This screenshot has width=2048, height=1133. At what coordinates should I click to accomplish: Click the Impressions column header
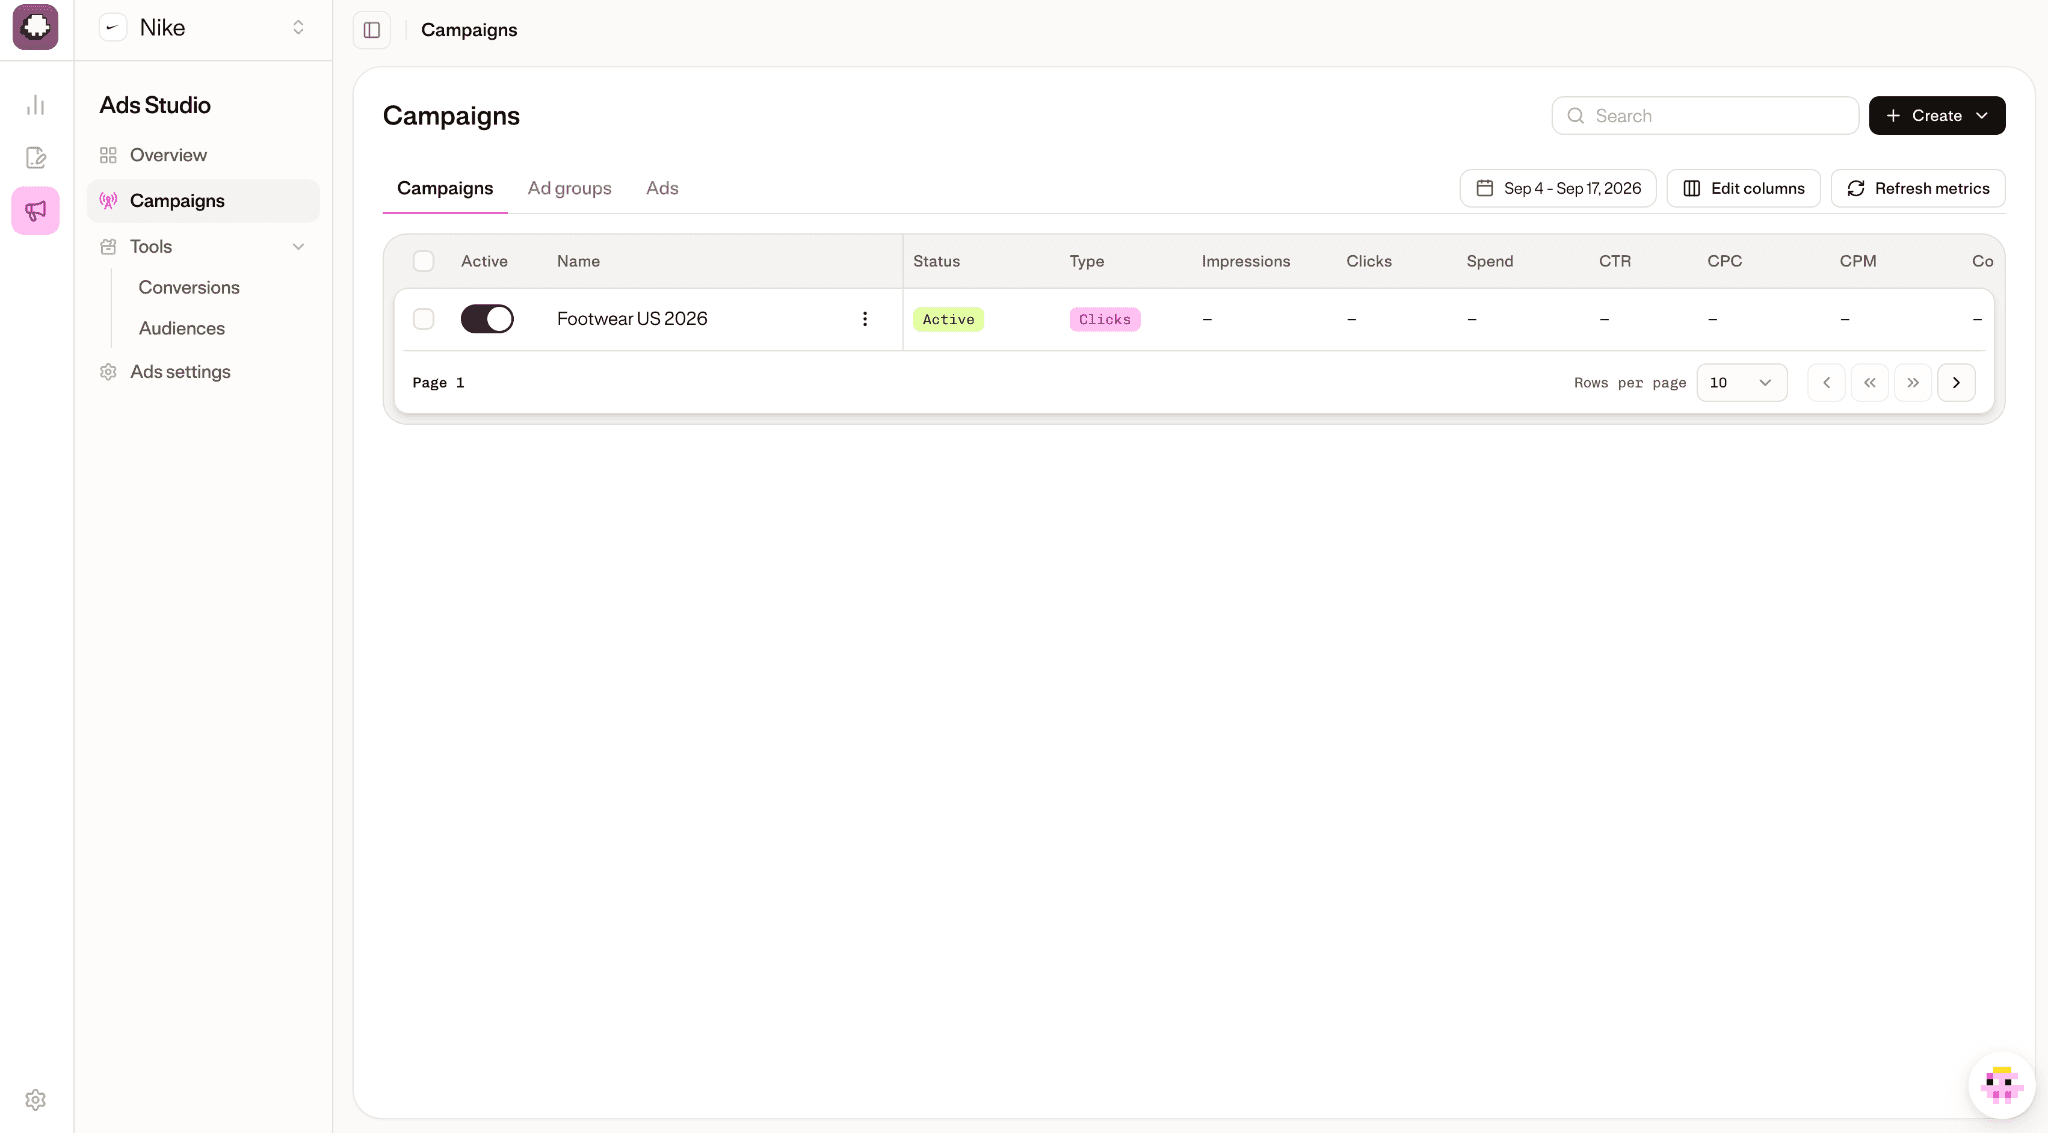click(1246, 261)
